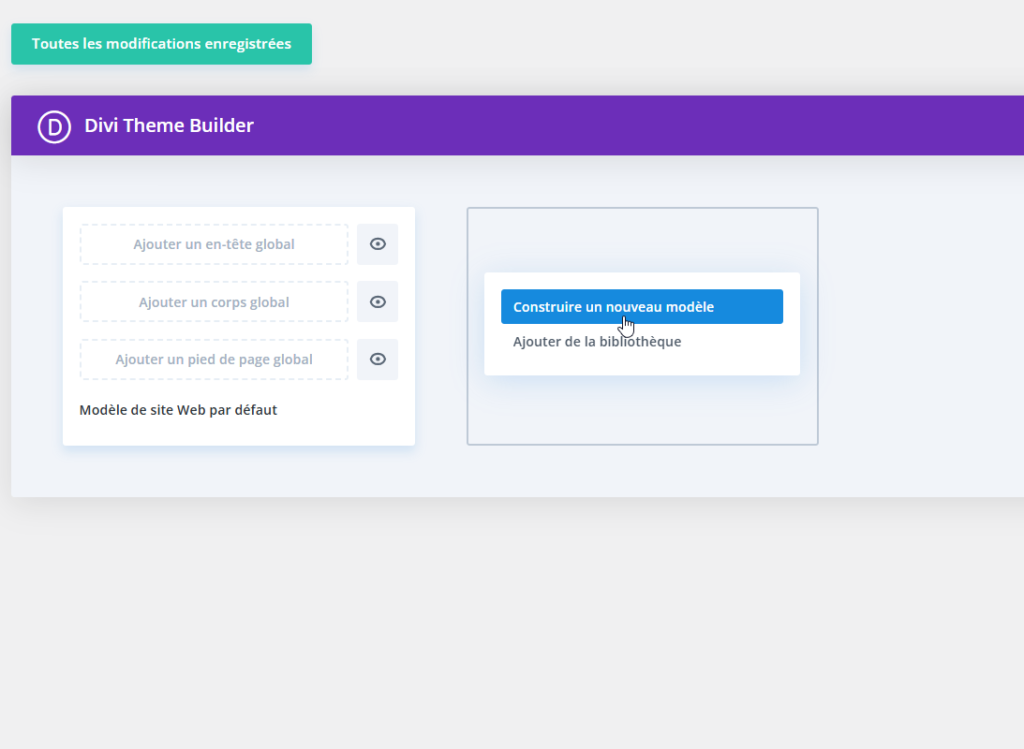This screenshot has height=749, width=1024.
Task: Click the Divi D logo icon
Action: [x=54, y=126]
